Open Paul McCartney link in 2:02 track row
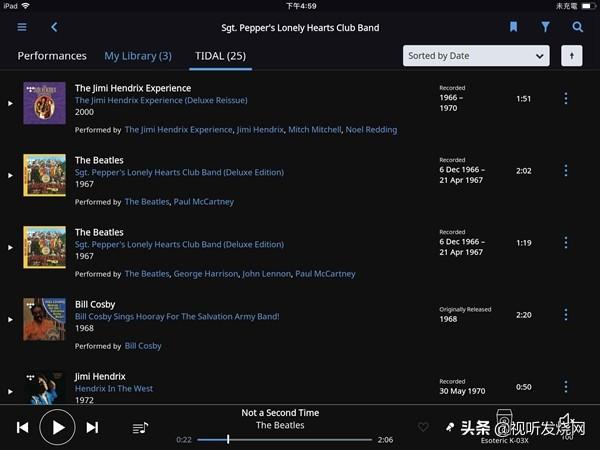This screenshot has height=450, width=600. [204, 202]
